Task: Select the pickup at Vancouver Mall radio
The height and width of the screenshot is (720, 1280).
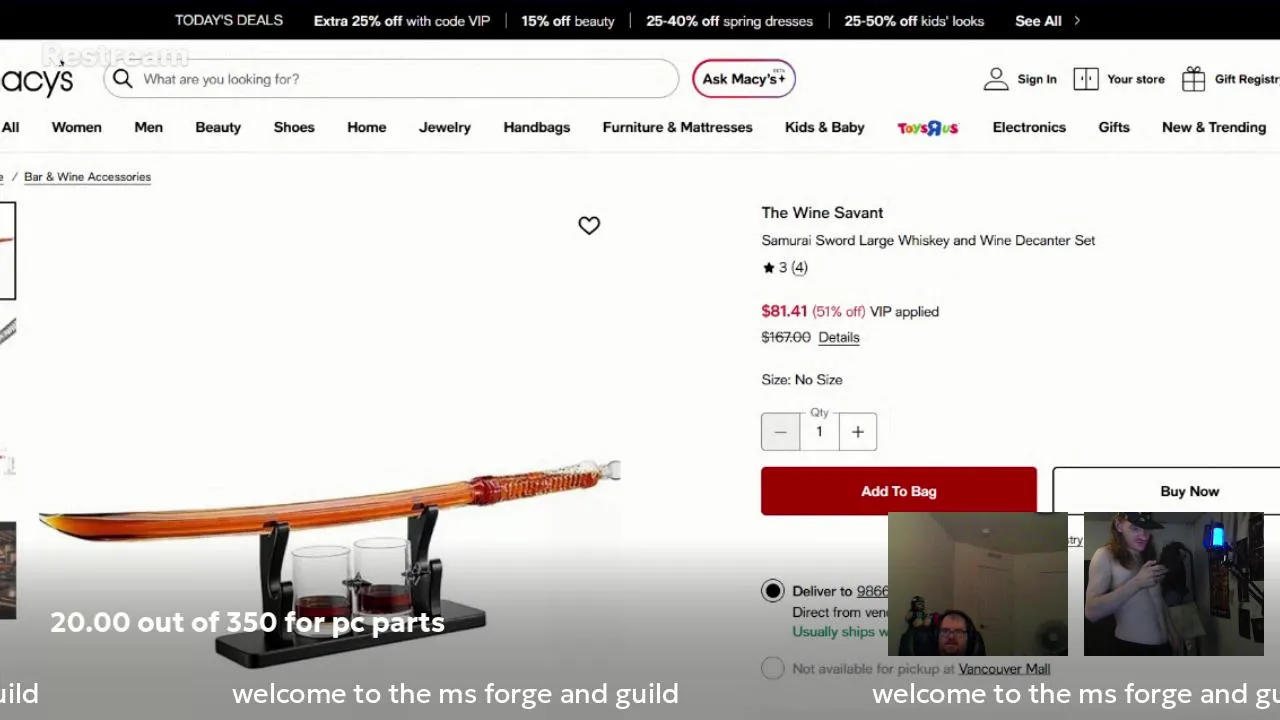Action: pos(772,669)
